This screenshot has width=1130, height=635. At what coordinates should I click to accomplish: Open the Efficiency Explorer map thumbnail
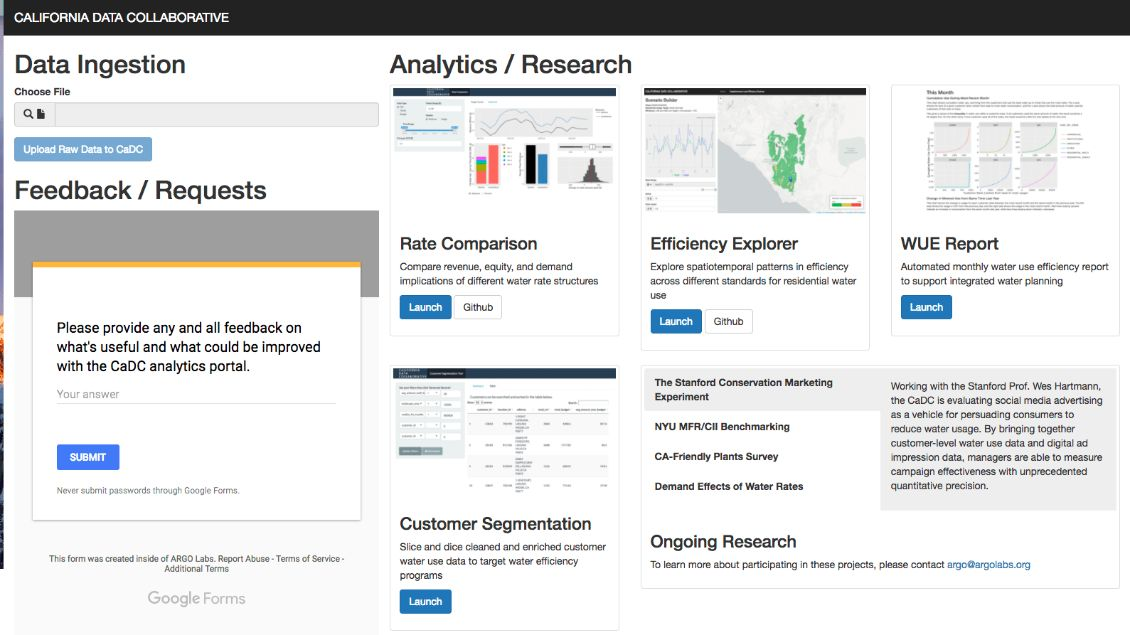[x=755, y=151]
